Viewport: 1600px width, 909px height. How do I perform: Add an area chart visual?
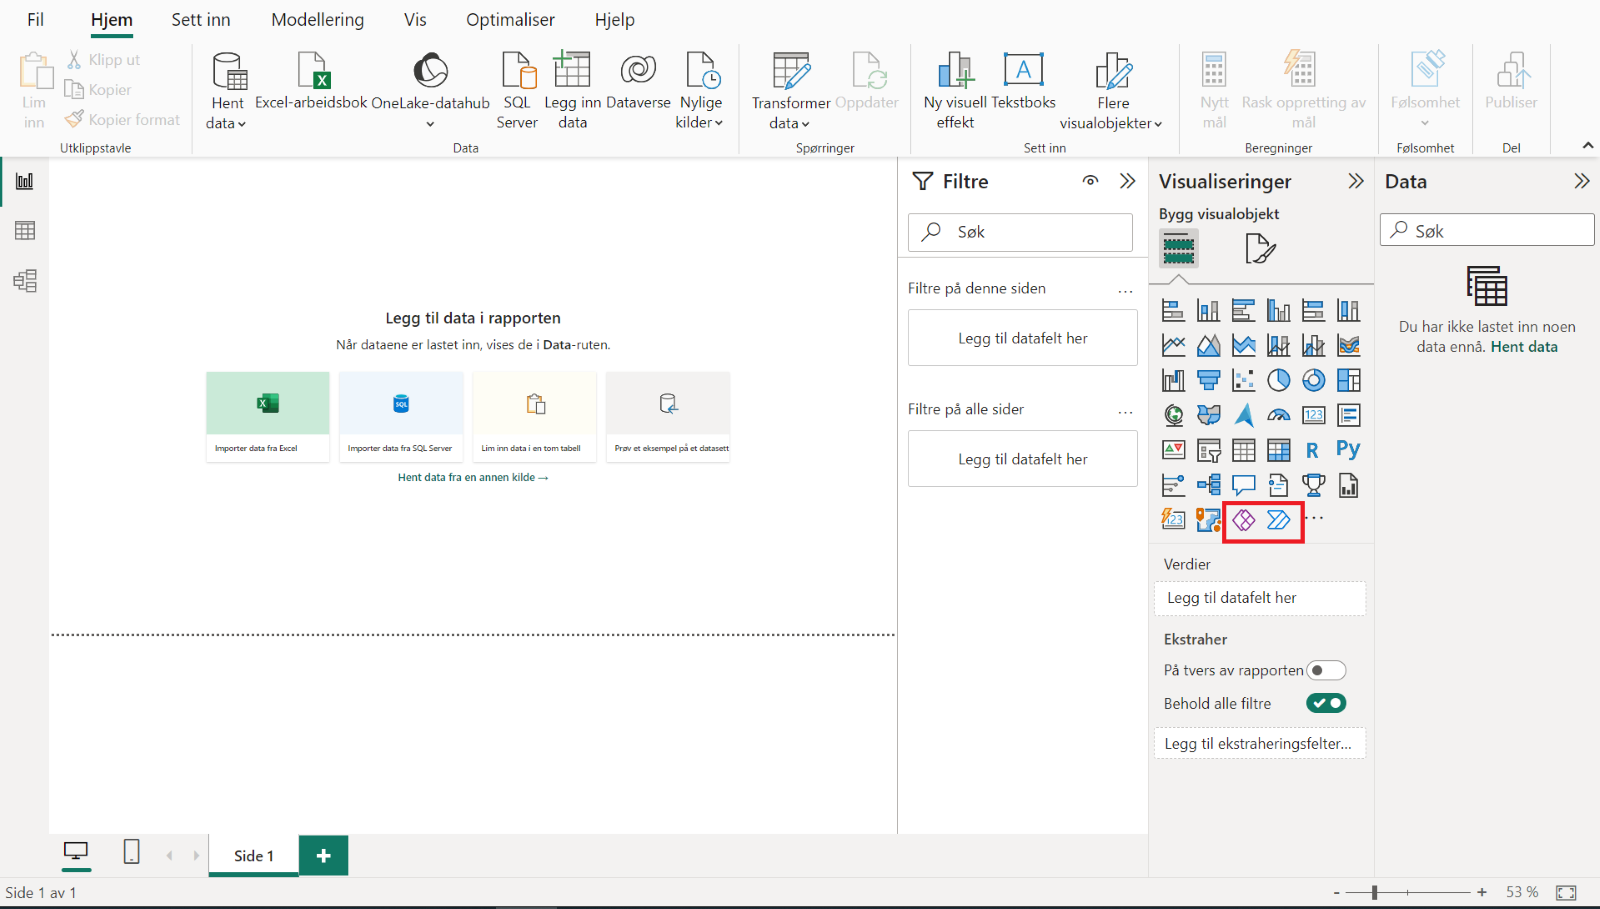coord(1208,346)
